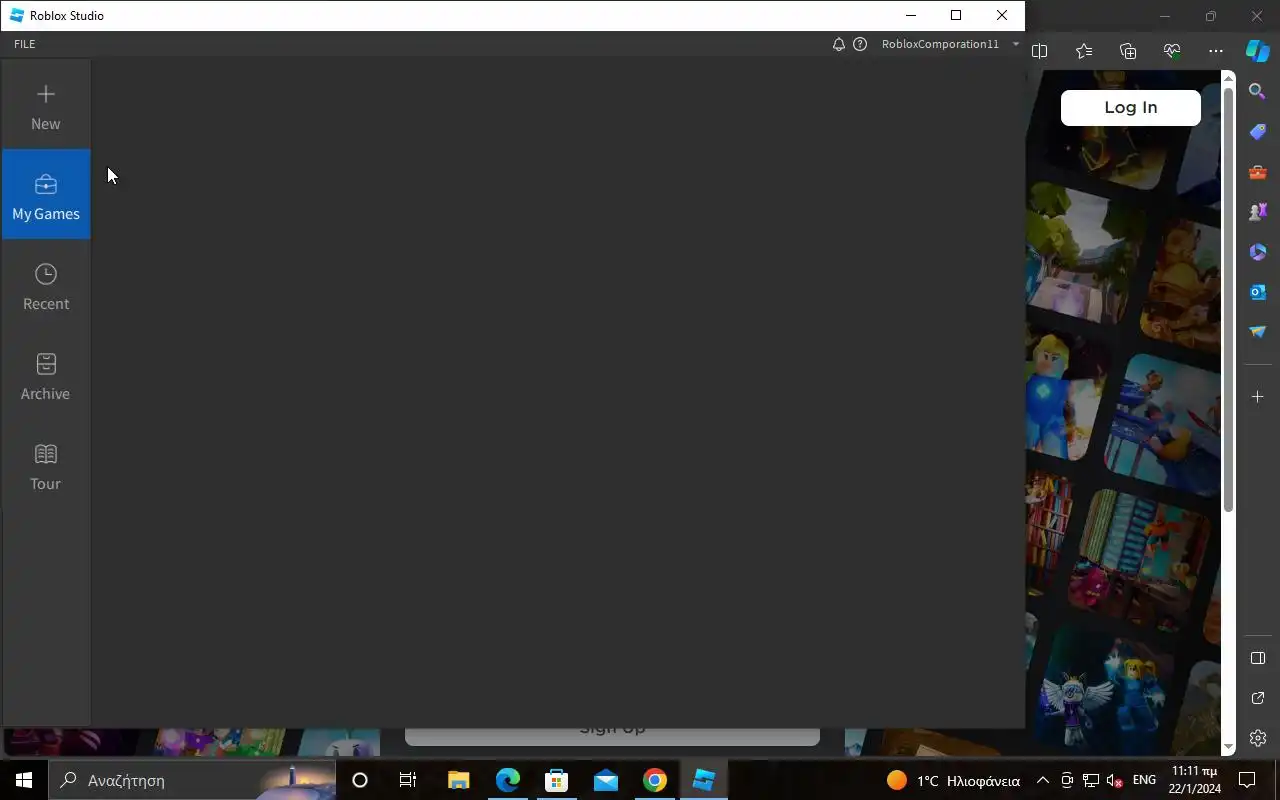Open the Recent tab
This screenshot has width=1280, height=800.
coord(46,285)
